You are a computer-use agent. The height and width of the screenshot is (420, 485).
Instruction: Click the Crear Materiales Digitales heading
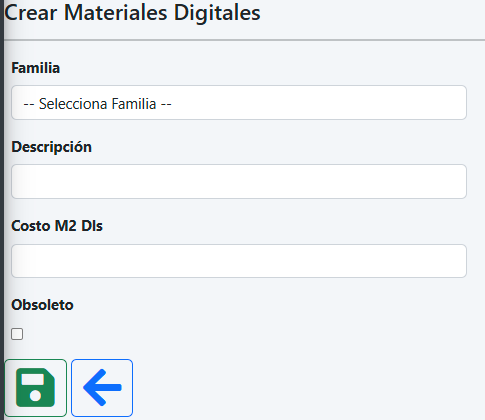click(132, 13)
